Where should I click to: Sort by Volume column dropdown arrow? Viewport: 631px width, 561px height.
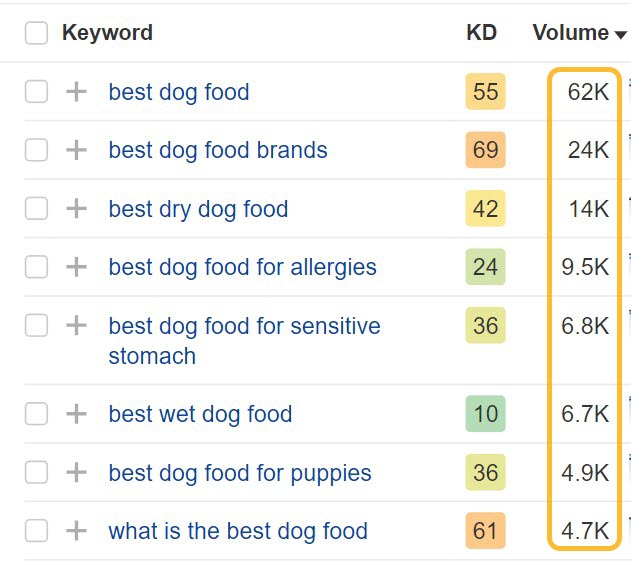(621, 35)
